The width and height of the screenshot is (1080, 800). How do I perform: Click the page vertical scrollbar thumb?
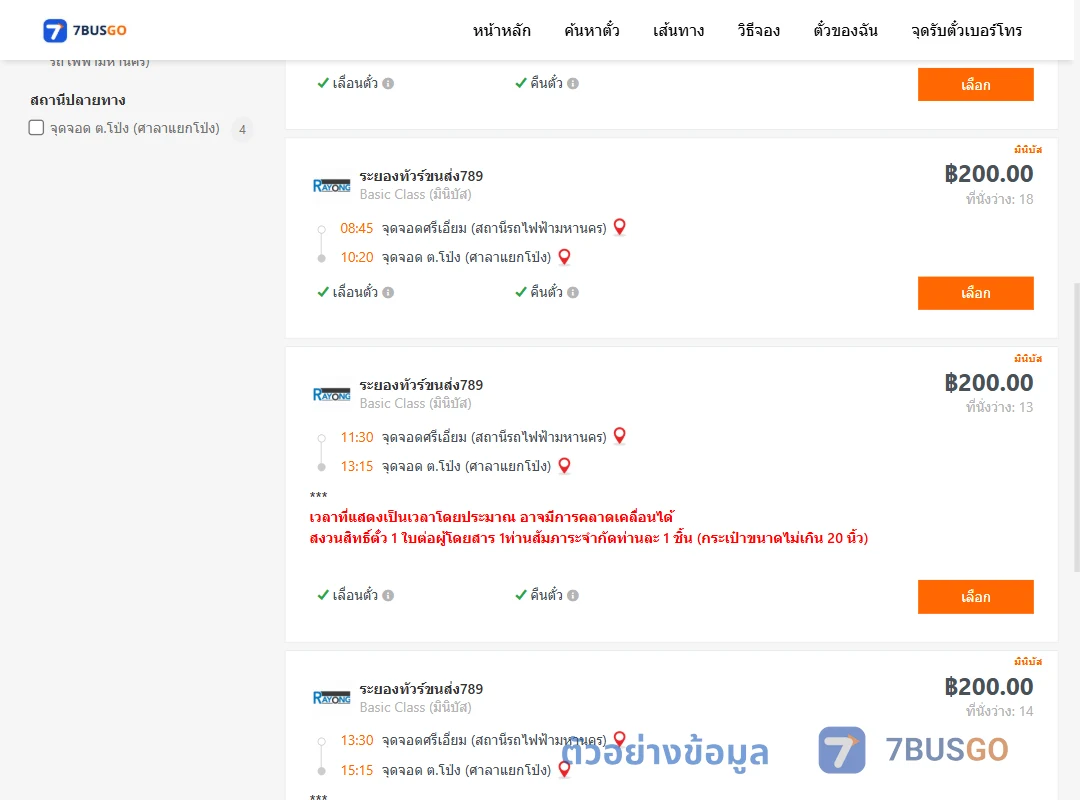pyautogui.click(x=1077, y=427)
